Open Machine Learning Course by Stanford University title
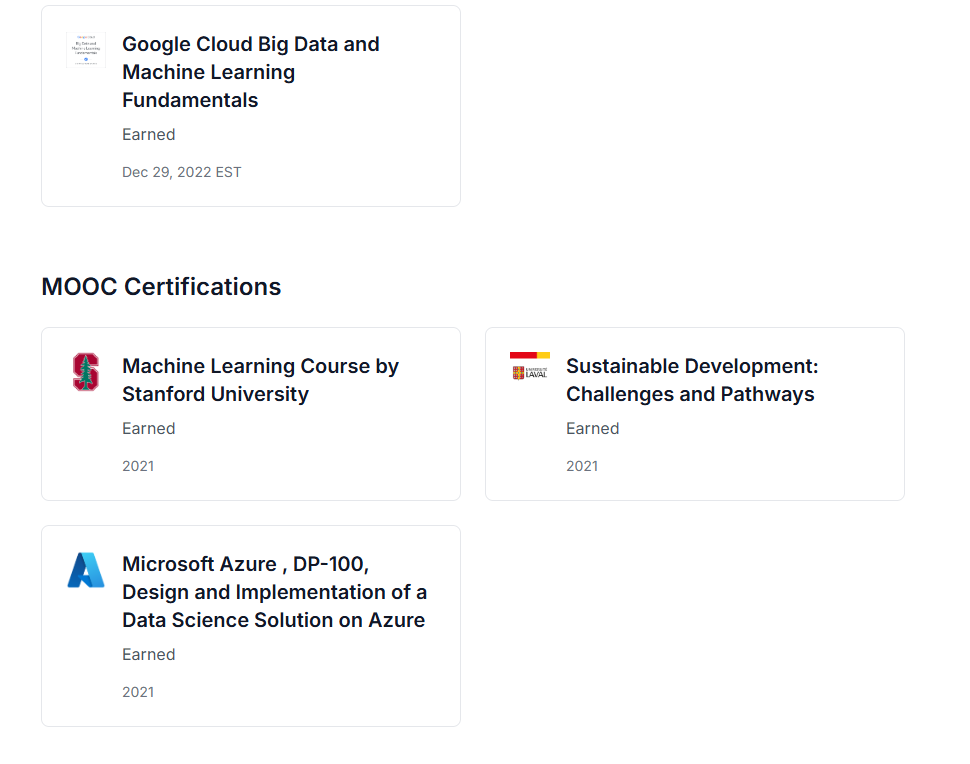970x764 pixels. pos(260,380)
